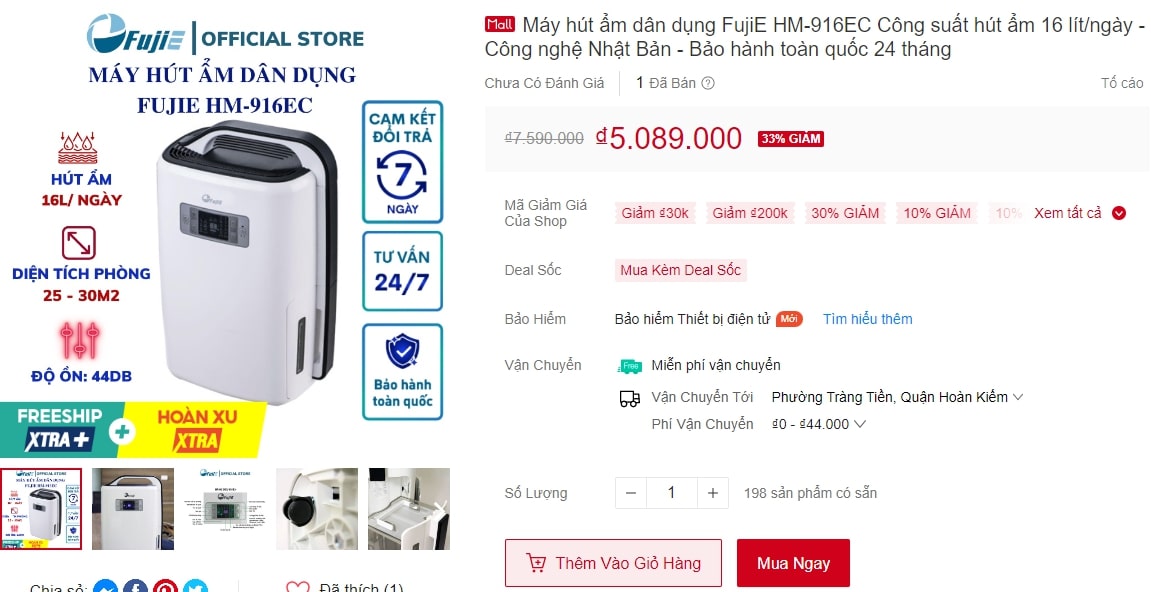View the wheel close-up thumbnail image

point(317,509)
